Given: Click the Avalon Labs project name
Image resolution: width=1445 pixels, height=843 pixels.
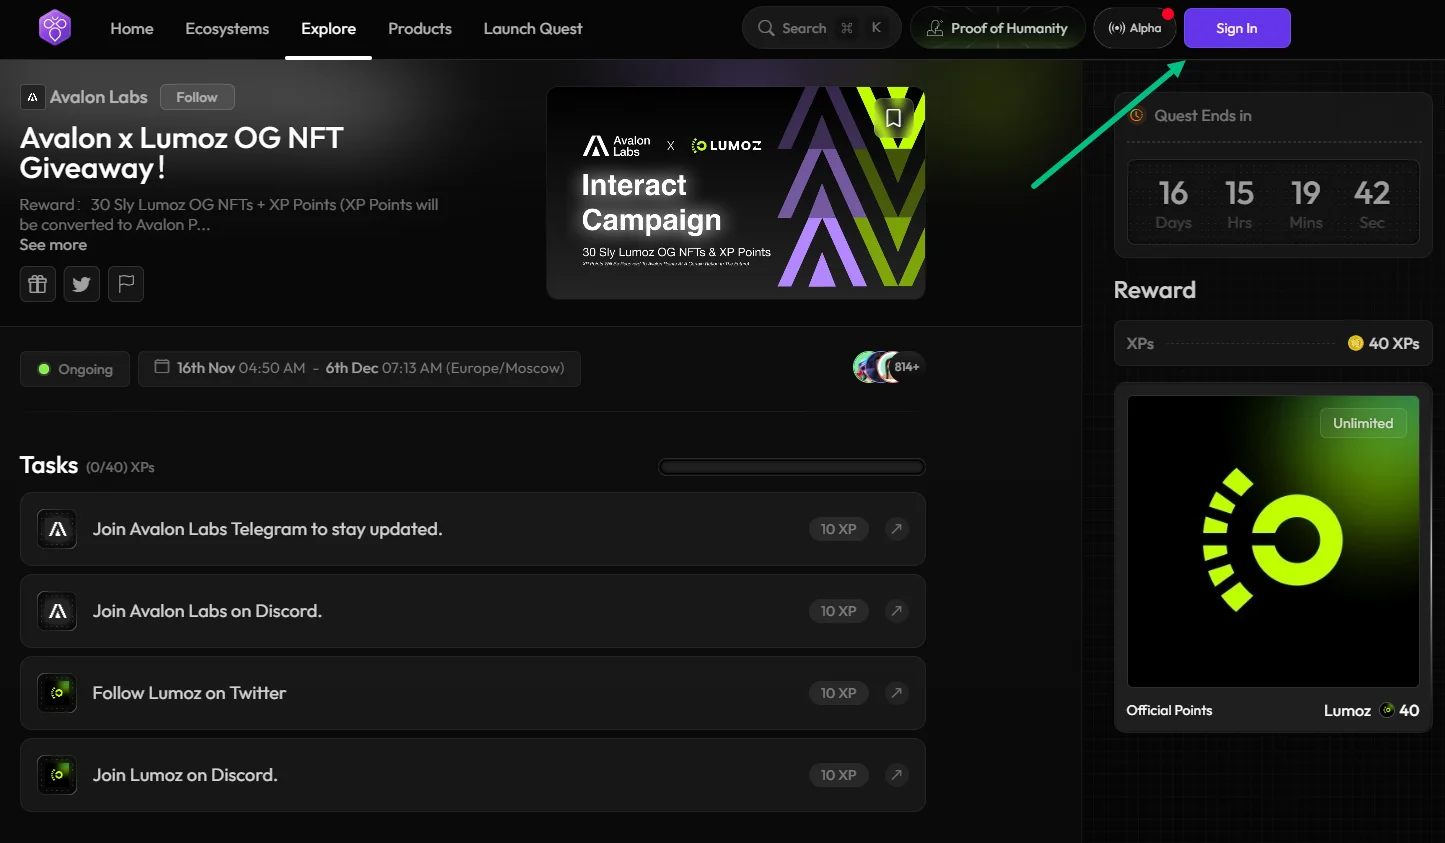Looking at the screenshot, I should coord(99,97).
